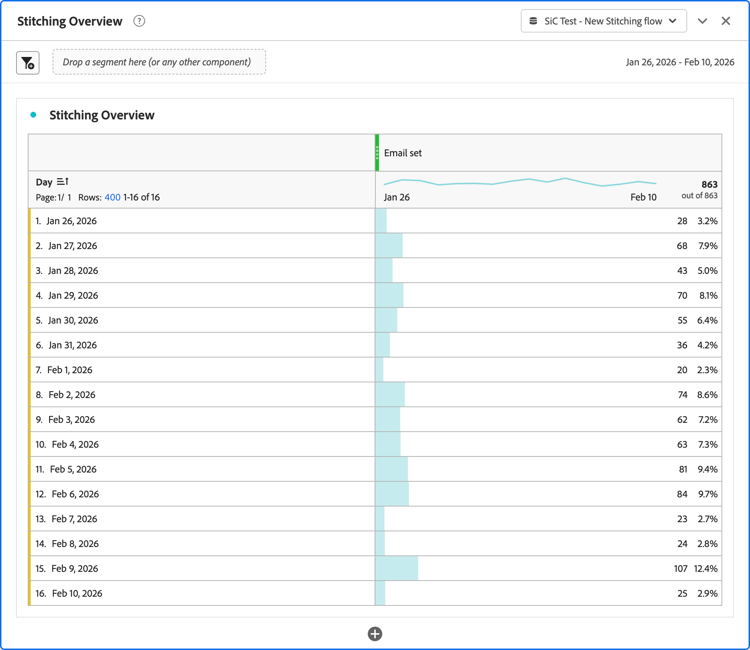
Task: Close the Stitching Overview panel
Action: point(726,21)
